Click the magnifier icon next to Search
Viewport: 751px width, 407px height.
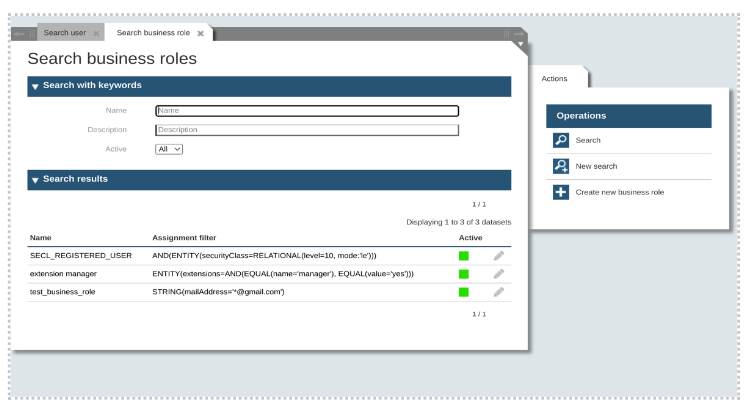(561, 141)
